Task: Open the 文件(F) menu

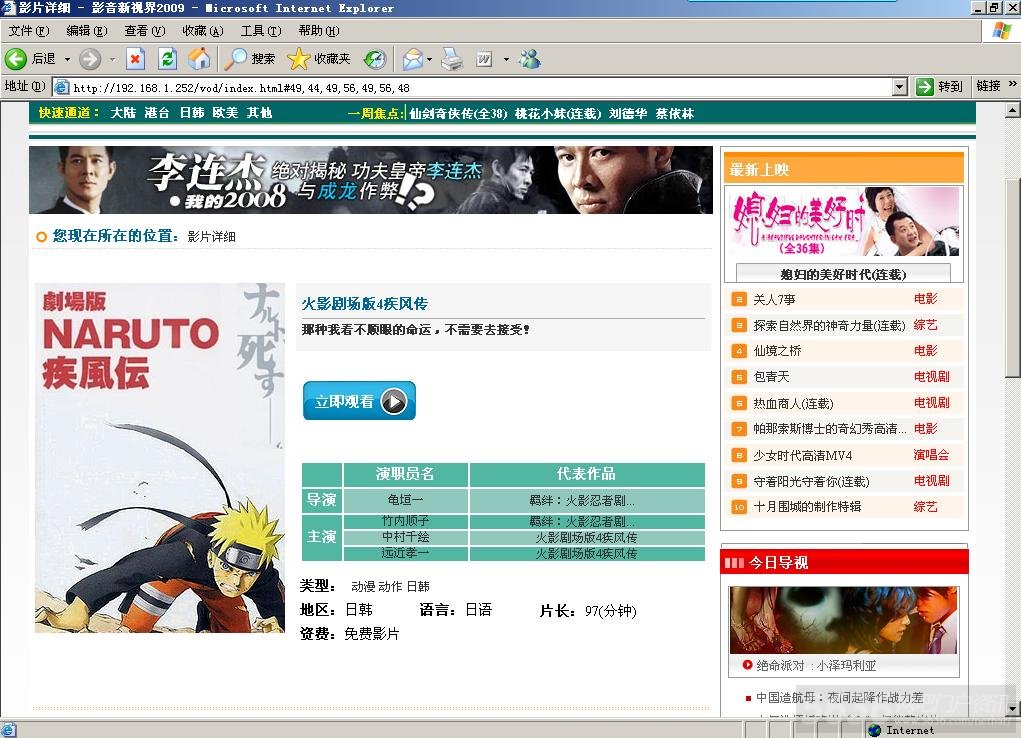Action: [x=29, y=31]
